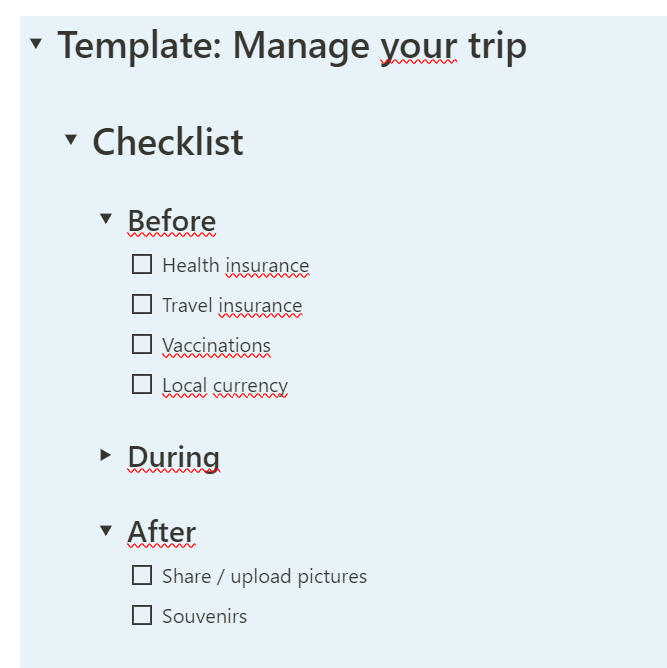This screenshot has height=668, width=667.
Task: Click the 'Health insurance' item text
Action: [235, 266]
